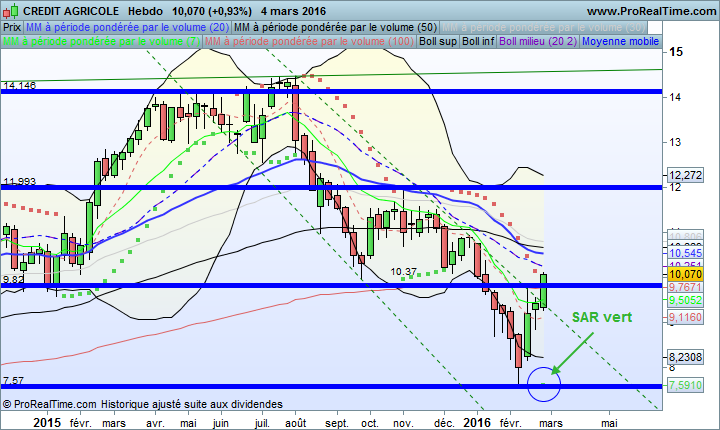Click the 11.993 level label
This screenshot has width=720, height=430.
point(19,181)
